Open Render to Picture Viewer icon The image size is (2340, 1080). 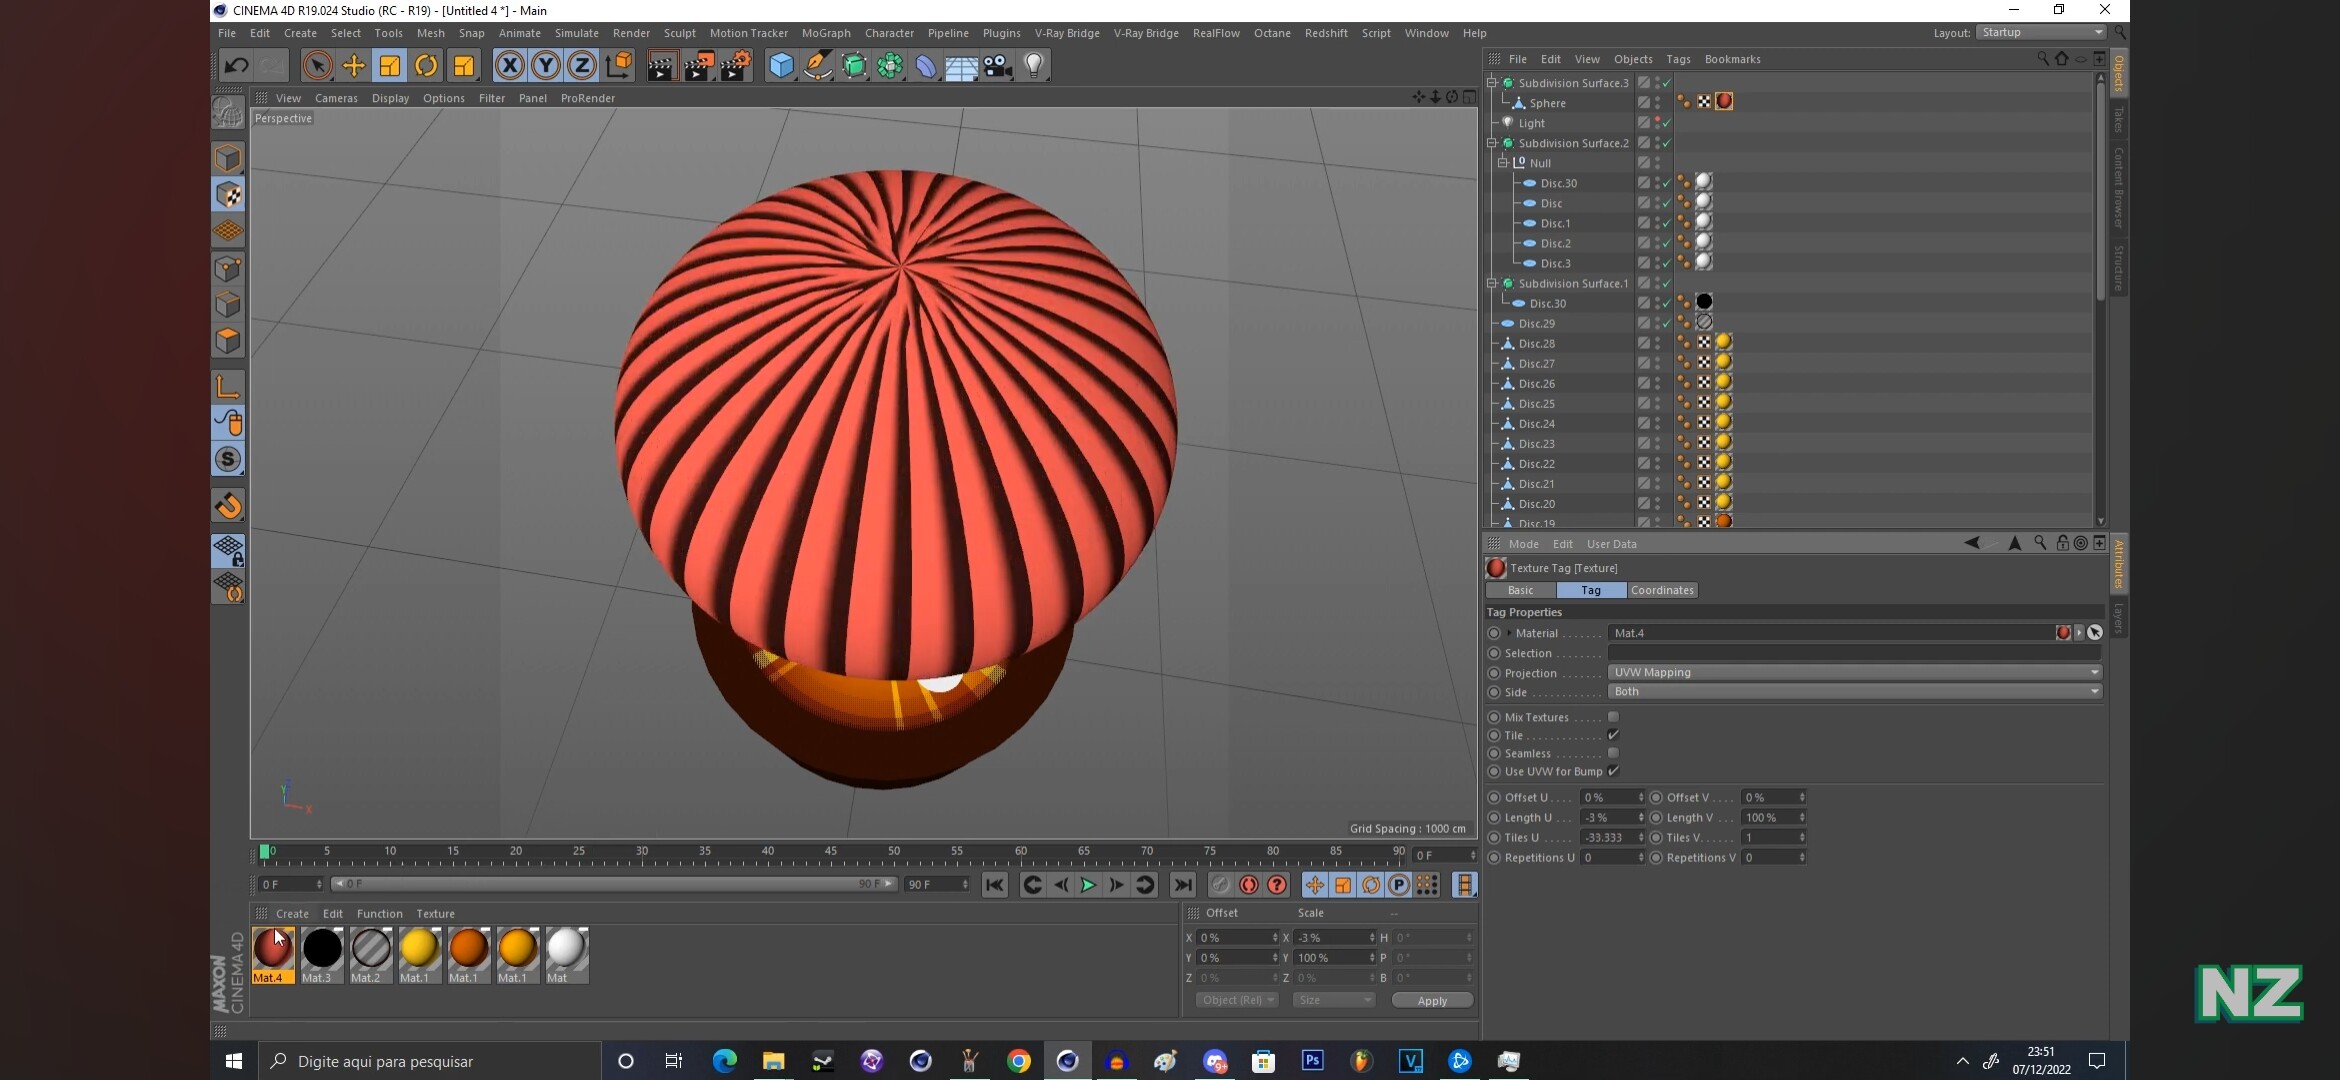[x=698, y=66]
